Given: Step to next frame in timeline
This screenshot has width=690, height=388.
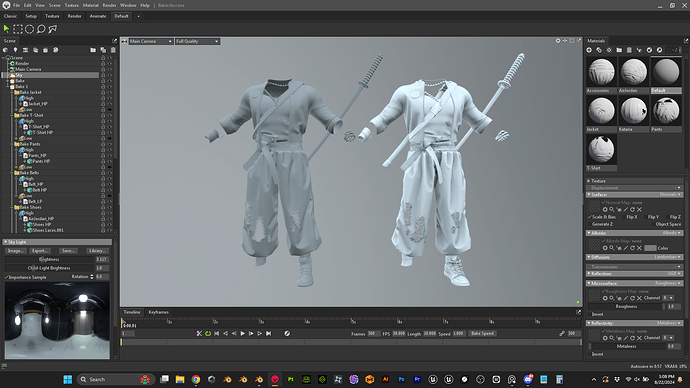Looking at the screenshot, I should pyautogui.click(x=251, y=333).
